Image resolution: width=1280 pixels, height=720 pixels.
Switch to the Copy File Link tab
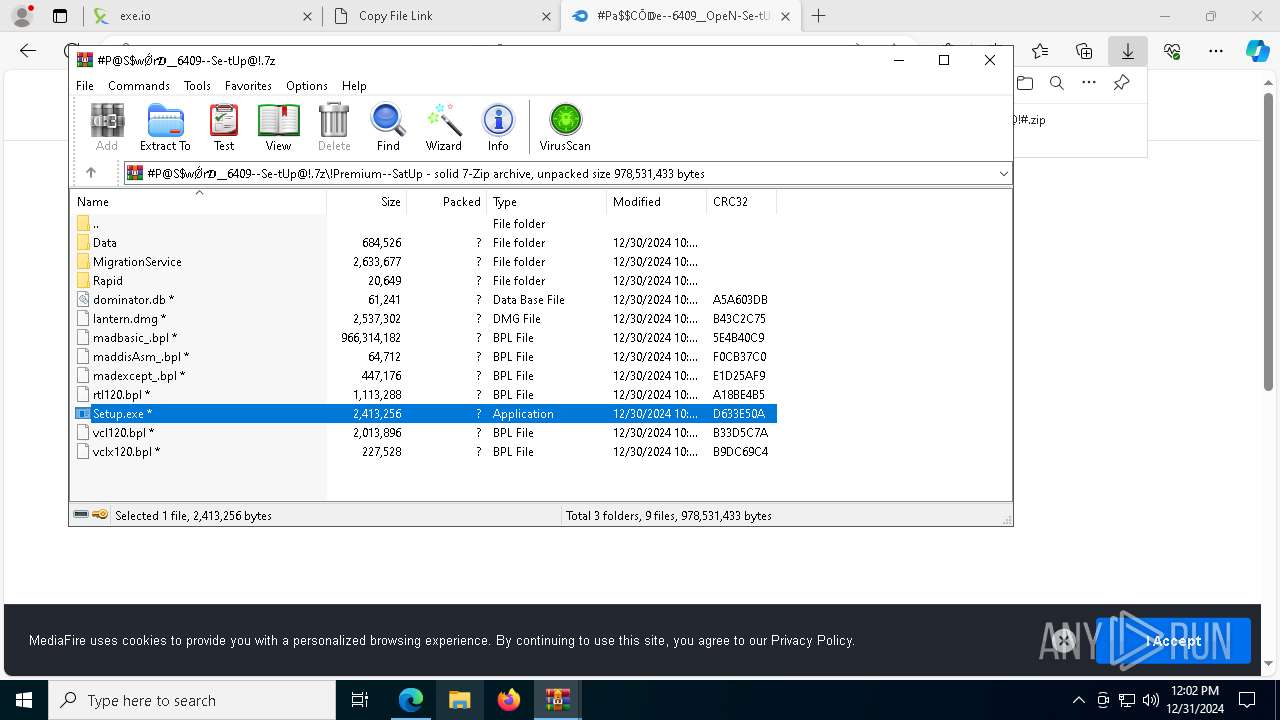click(442, 16)
